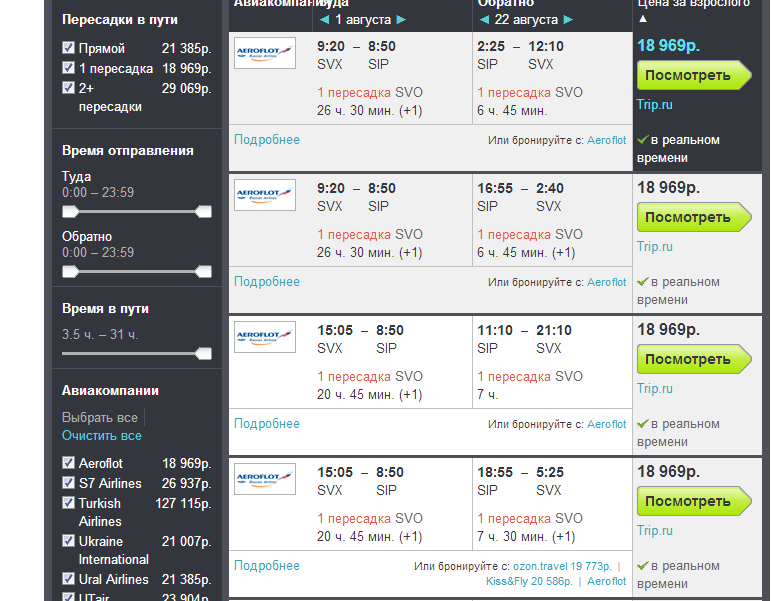Viewport: 772px width, 601px height.
Task: Open Kiss&Fly 20 586р. booking link
Action: click(529, 581)
